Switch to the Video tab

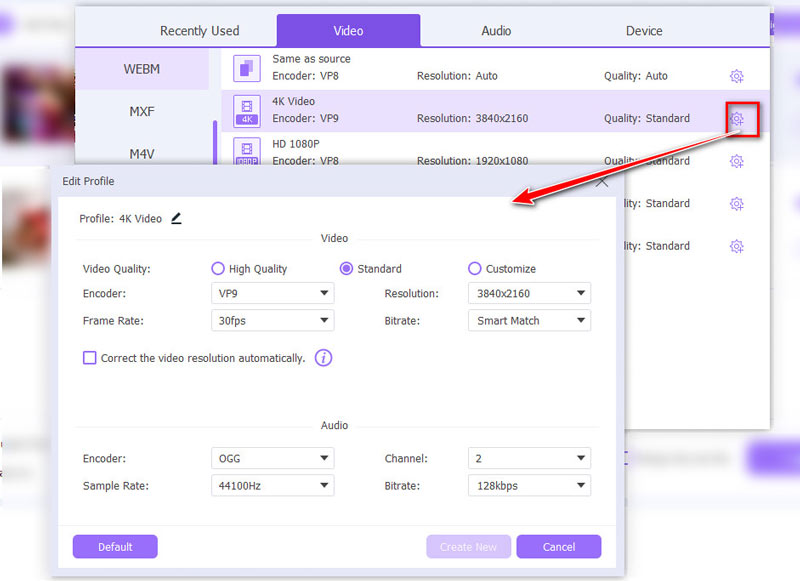click(348, 31)
